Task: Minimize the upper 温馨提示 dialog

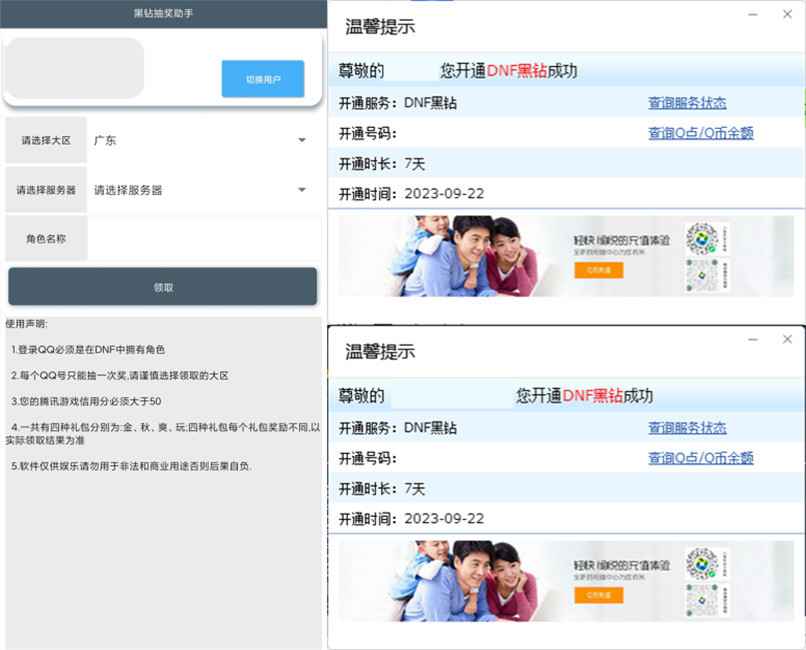Action: (753, 14)
